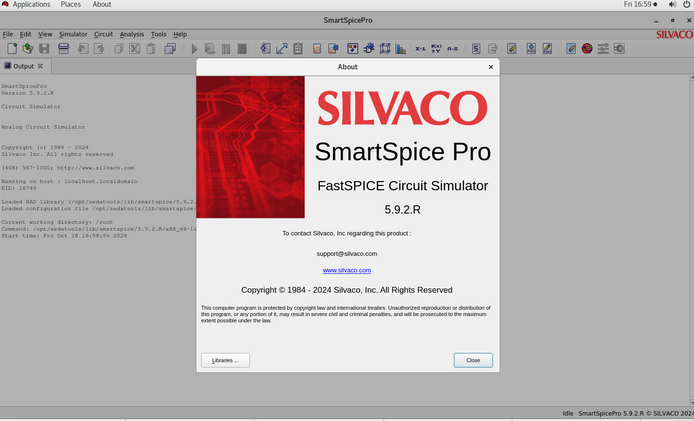This screenshot has width=694, height=421.
Task: Click the A=B toolbar icon
Action: click(x=452, y=49)
